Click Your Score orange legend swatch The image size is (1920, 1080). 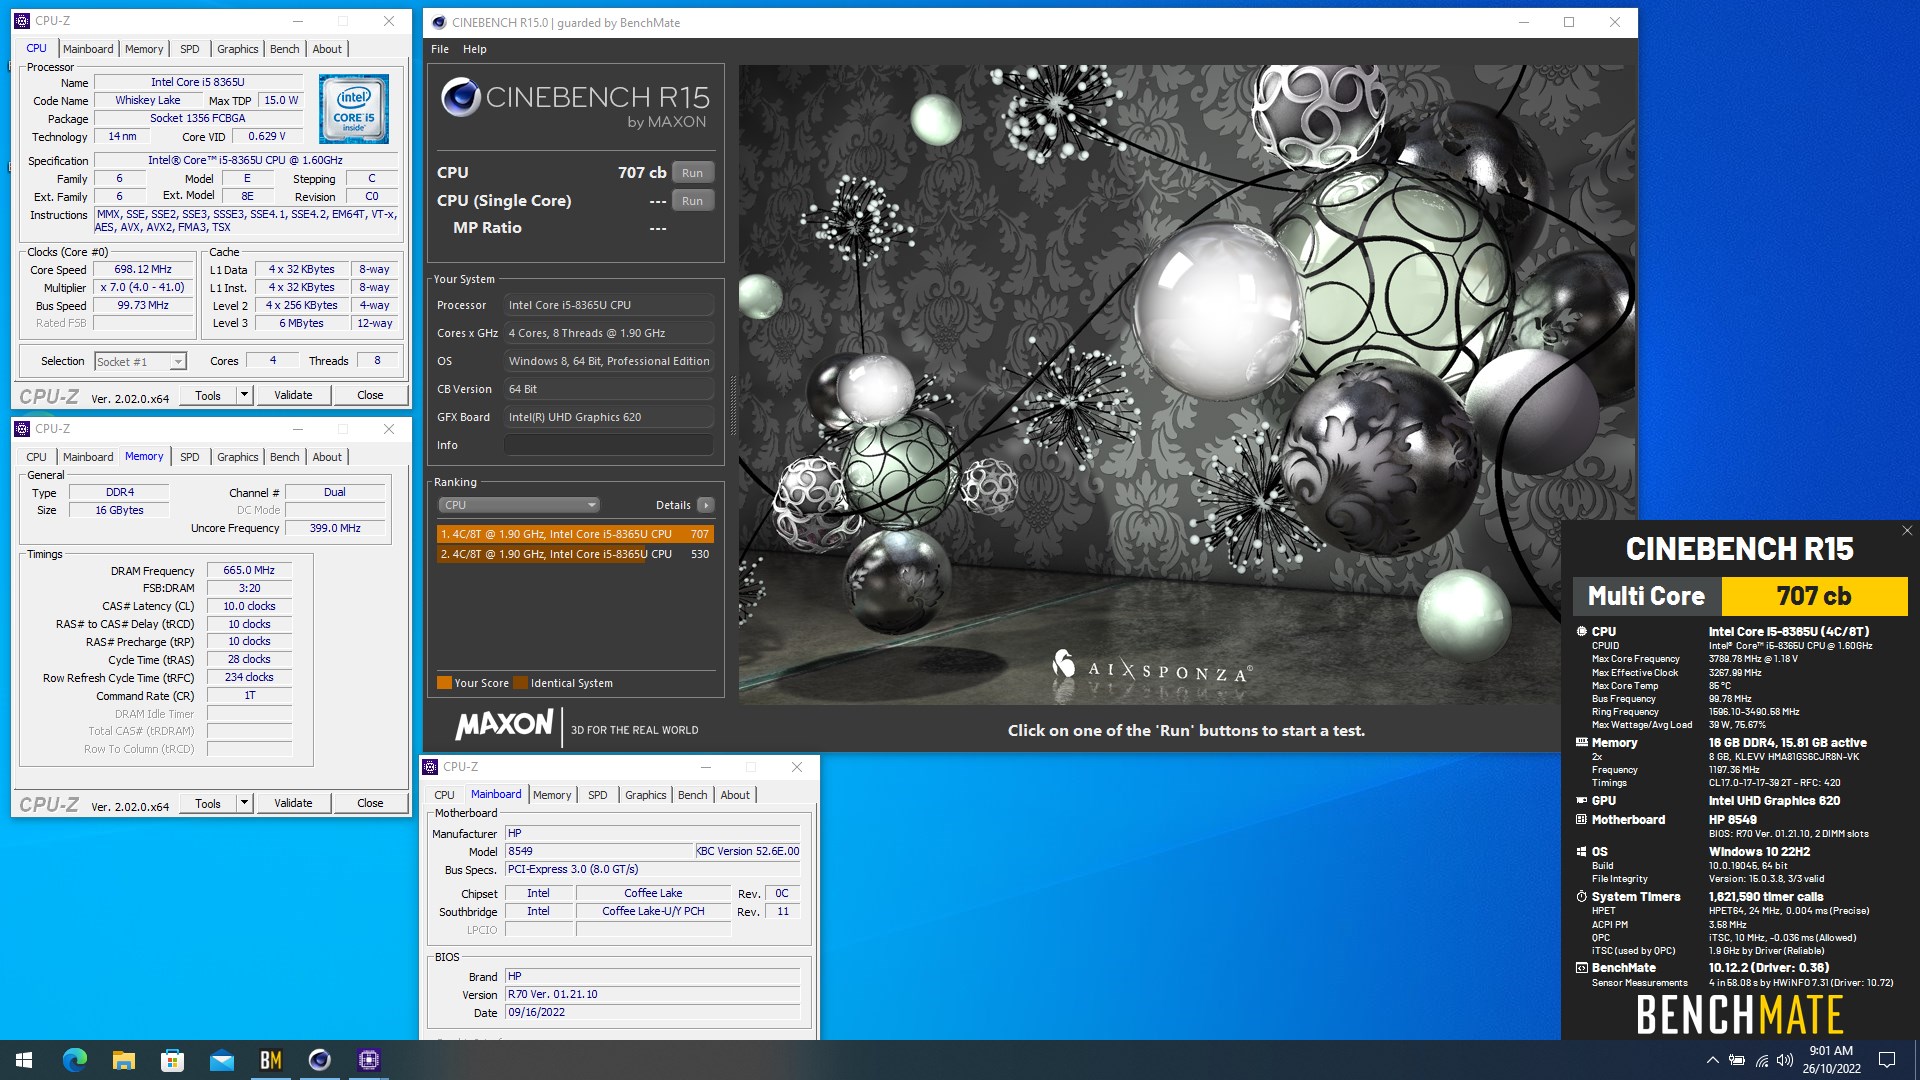coord(444,683)
